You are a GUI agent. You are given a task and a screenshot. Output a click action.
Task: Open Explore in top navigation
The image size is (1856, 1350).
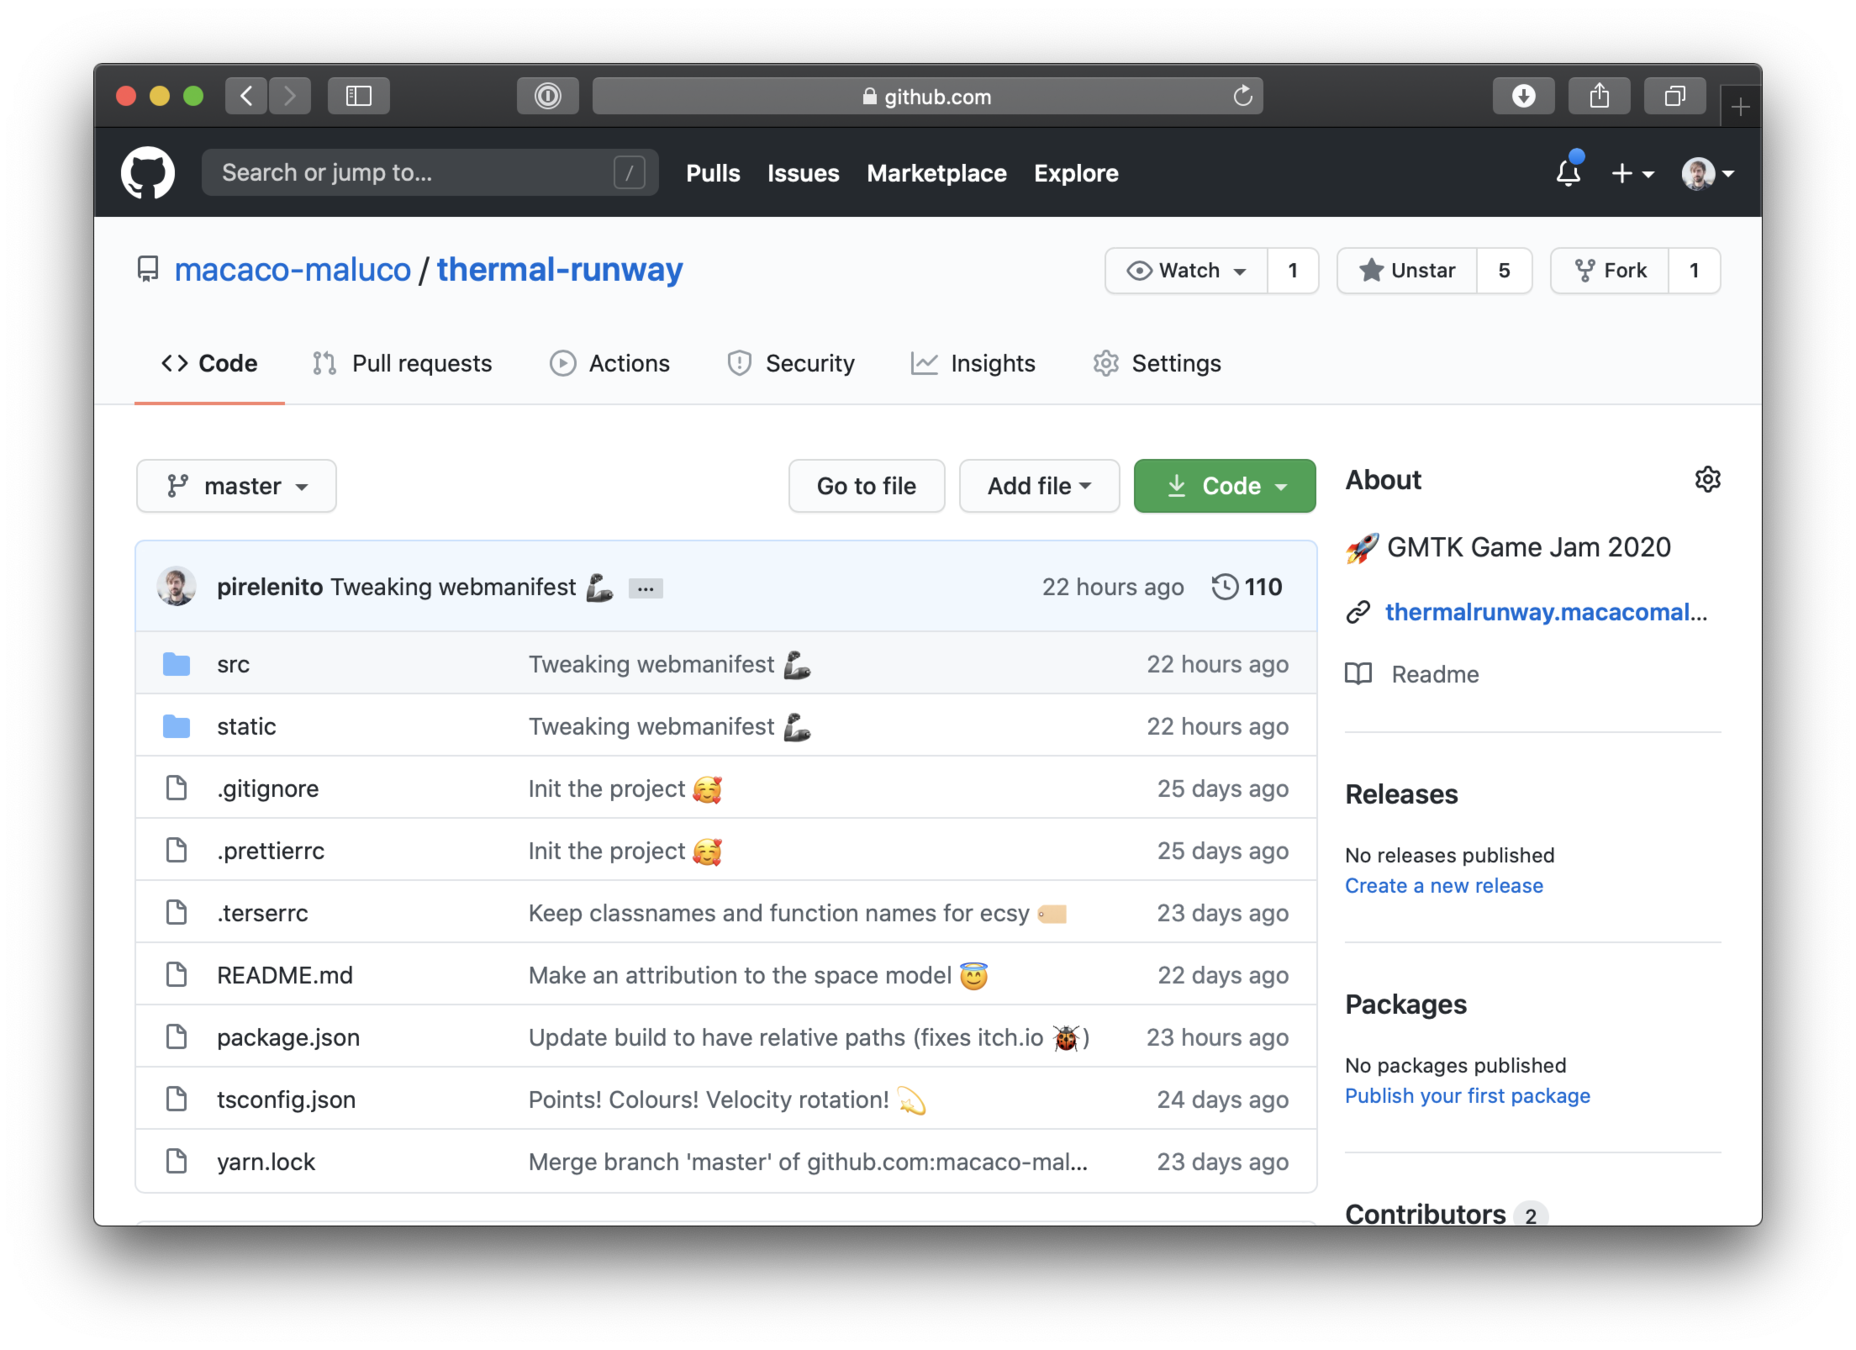coord(1076,173)
